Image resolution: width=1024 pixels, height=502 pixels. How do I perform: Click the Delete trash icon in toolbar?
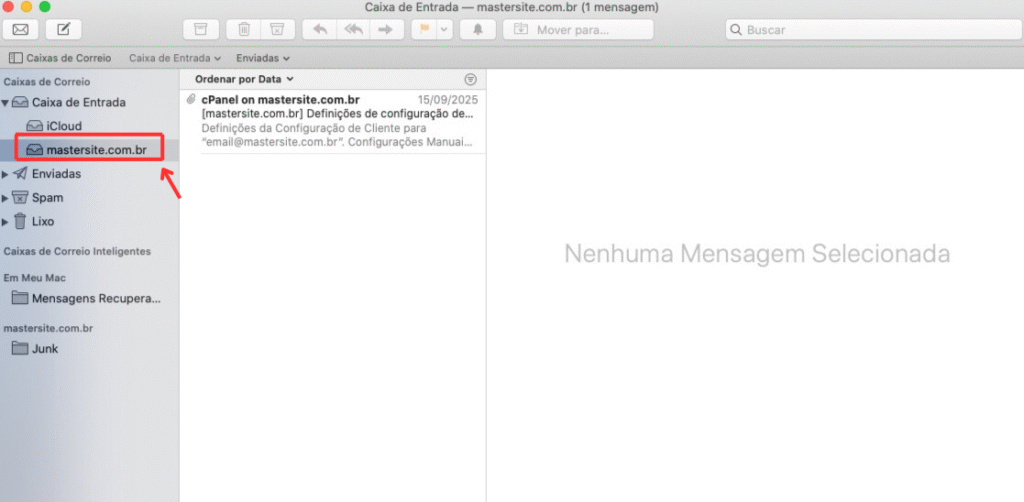point(243,30)
